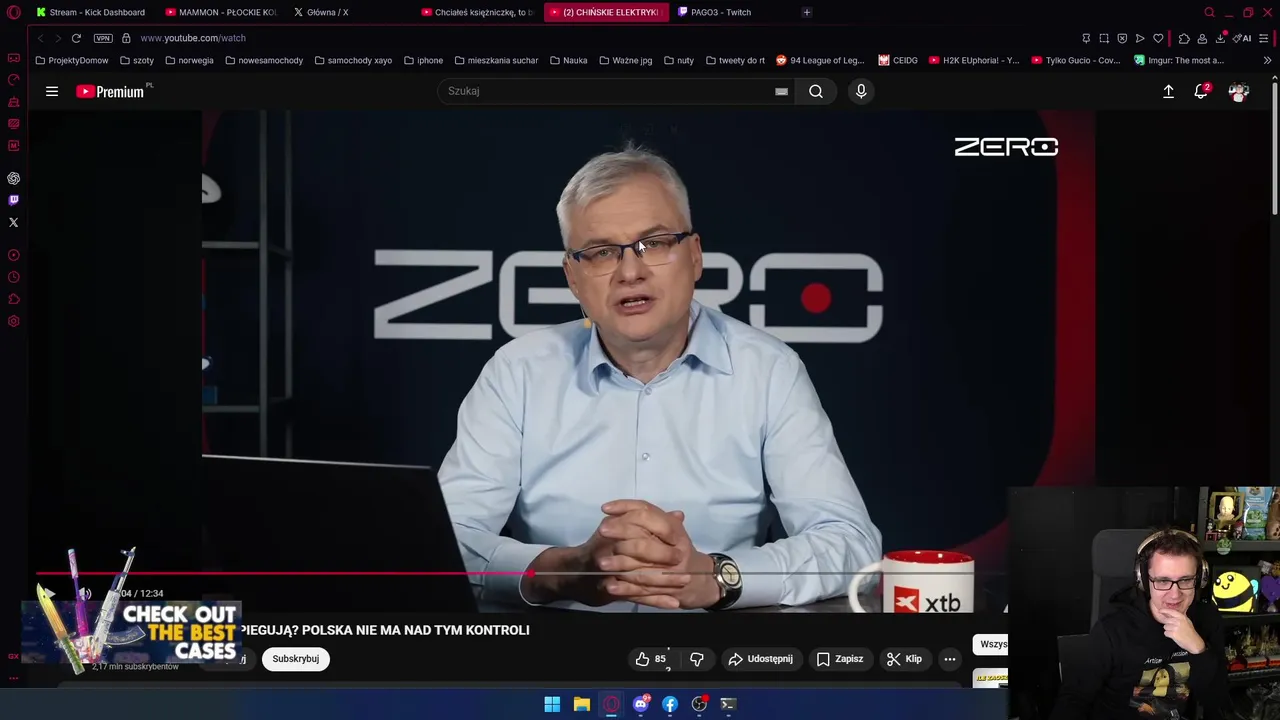Screen dimensions: 1280x720
Task: Open H2K EUphoria bookmark
Action: (x=974, y=60)
